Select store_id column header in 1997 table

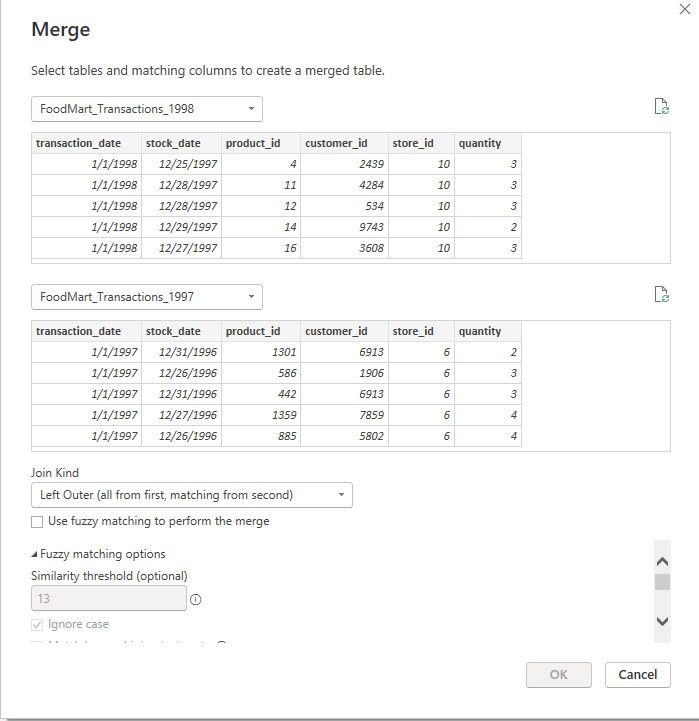click(421, 332)
